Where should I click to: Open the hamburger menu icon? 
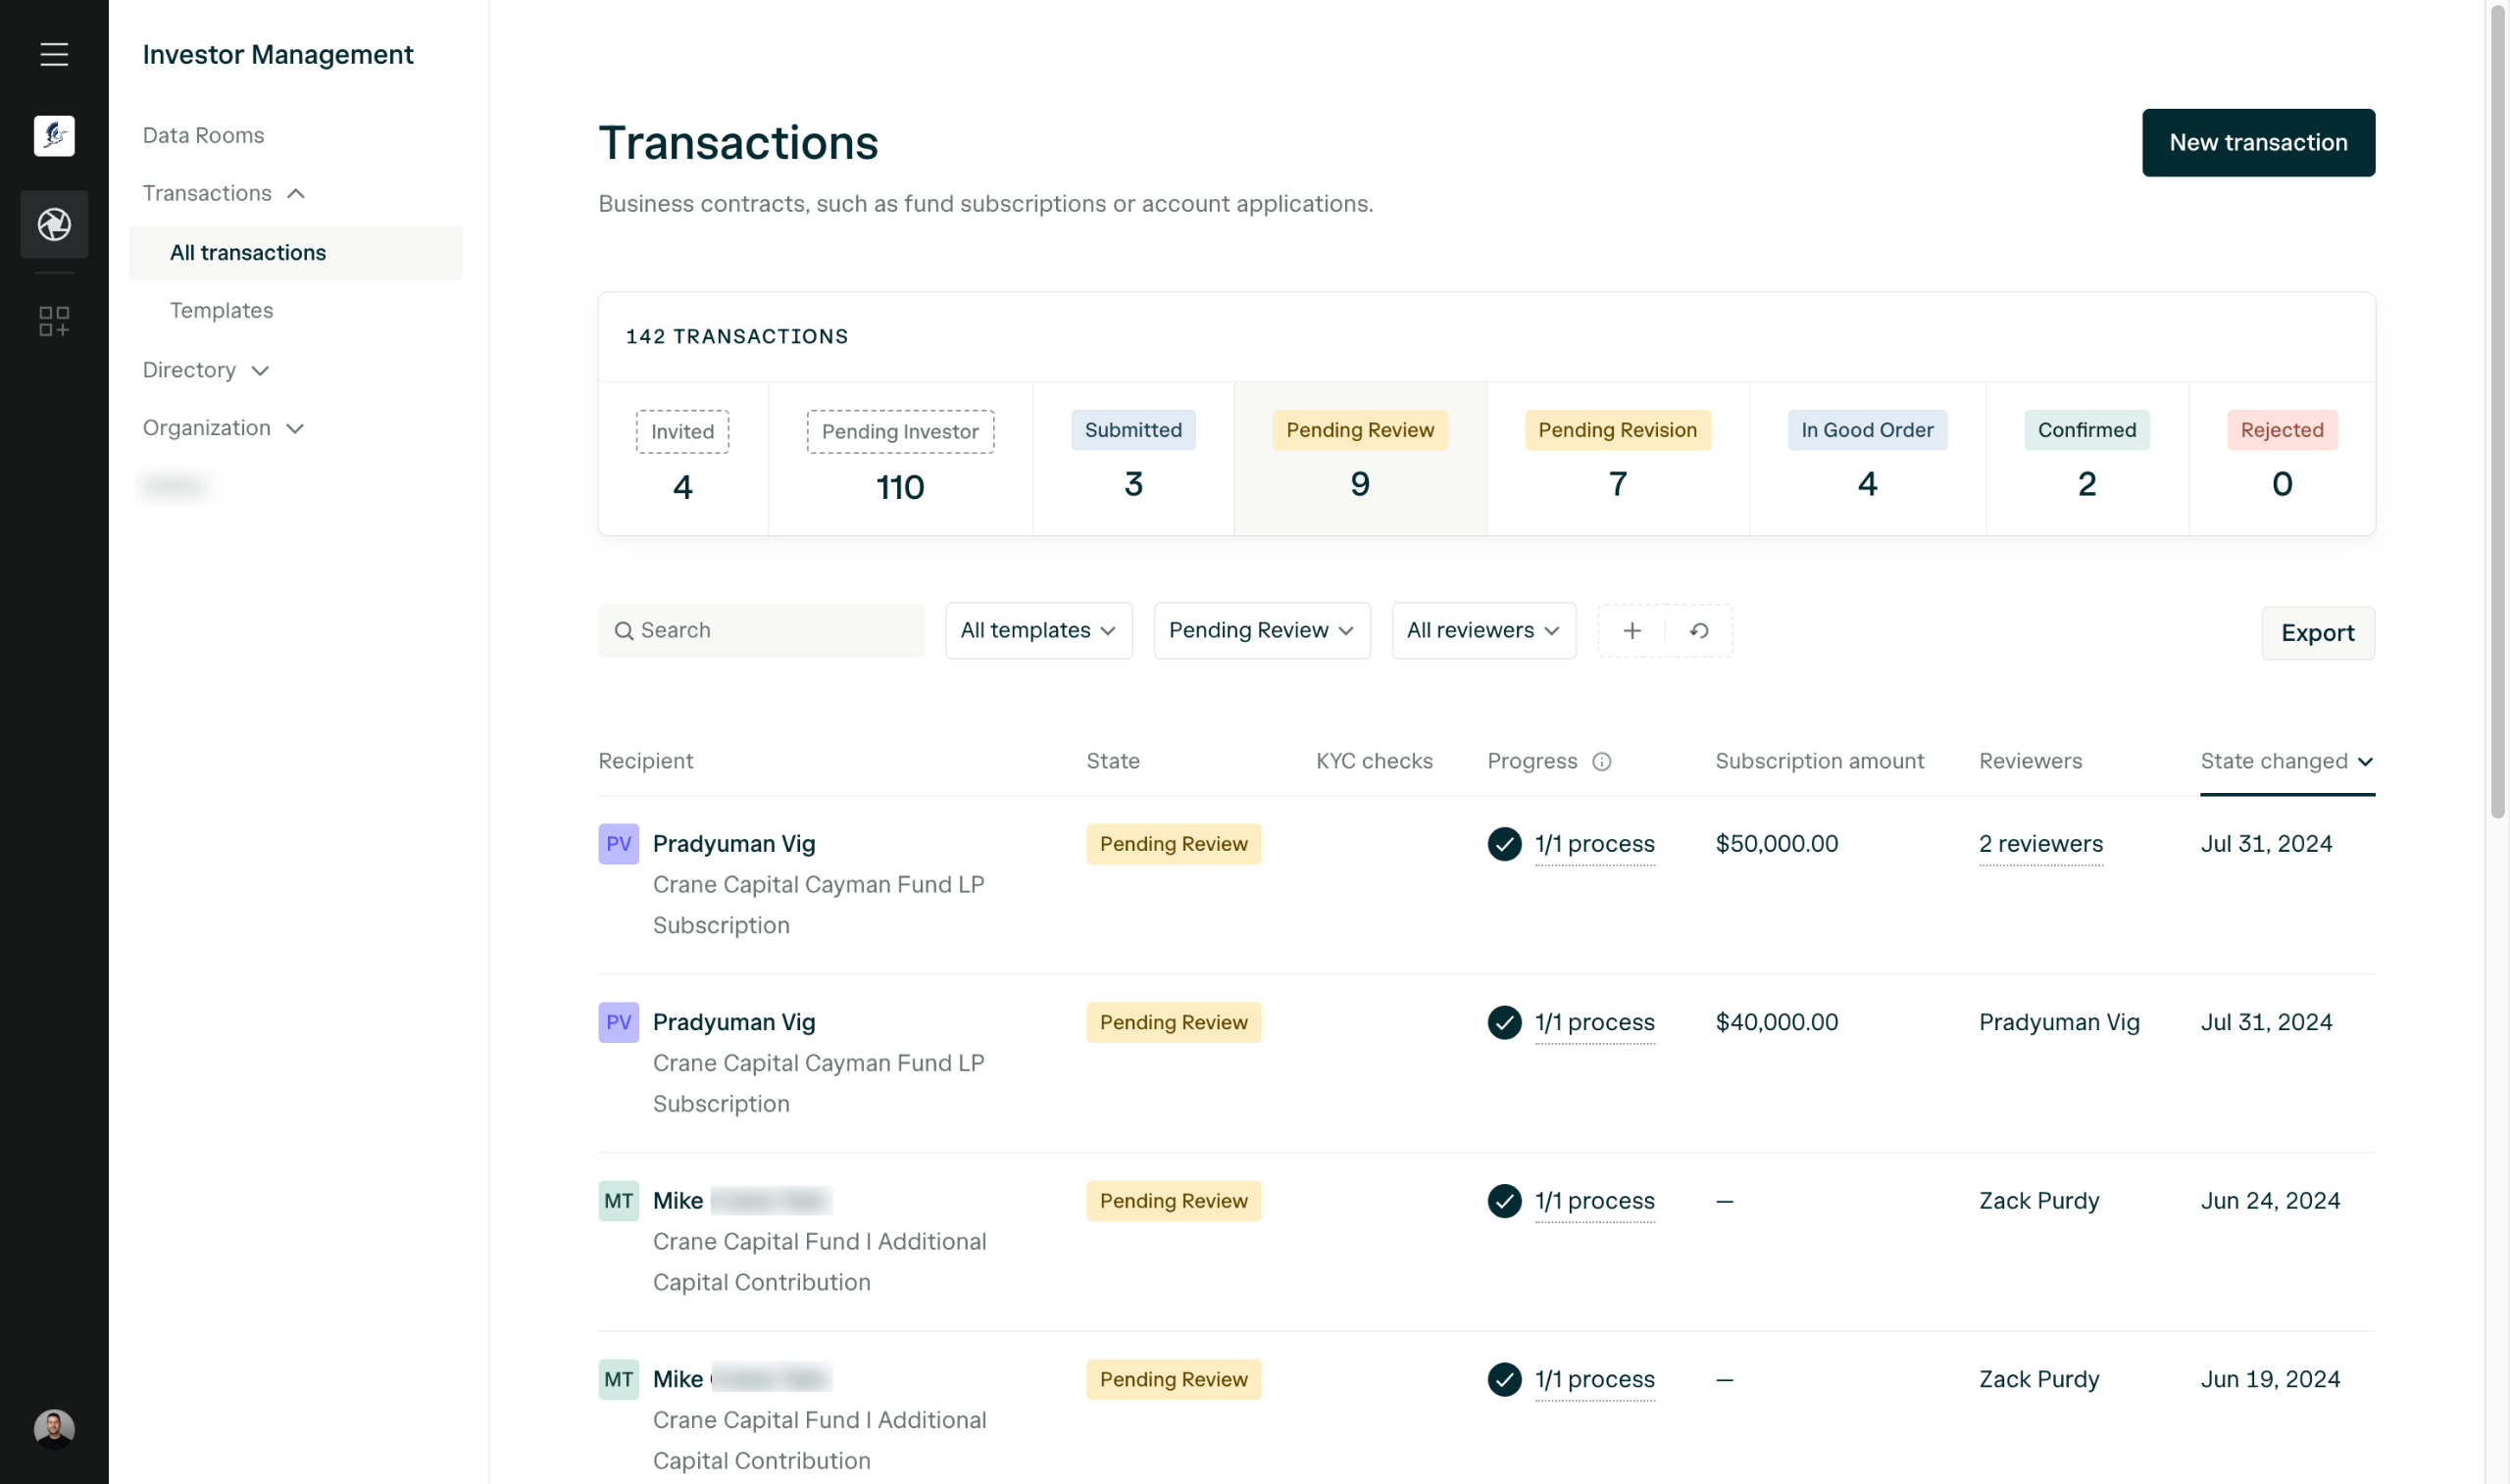[54, 54]
